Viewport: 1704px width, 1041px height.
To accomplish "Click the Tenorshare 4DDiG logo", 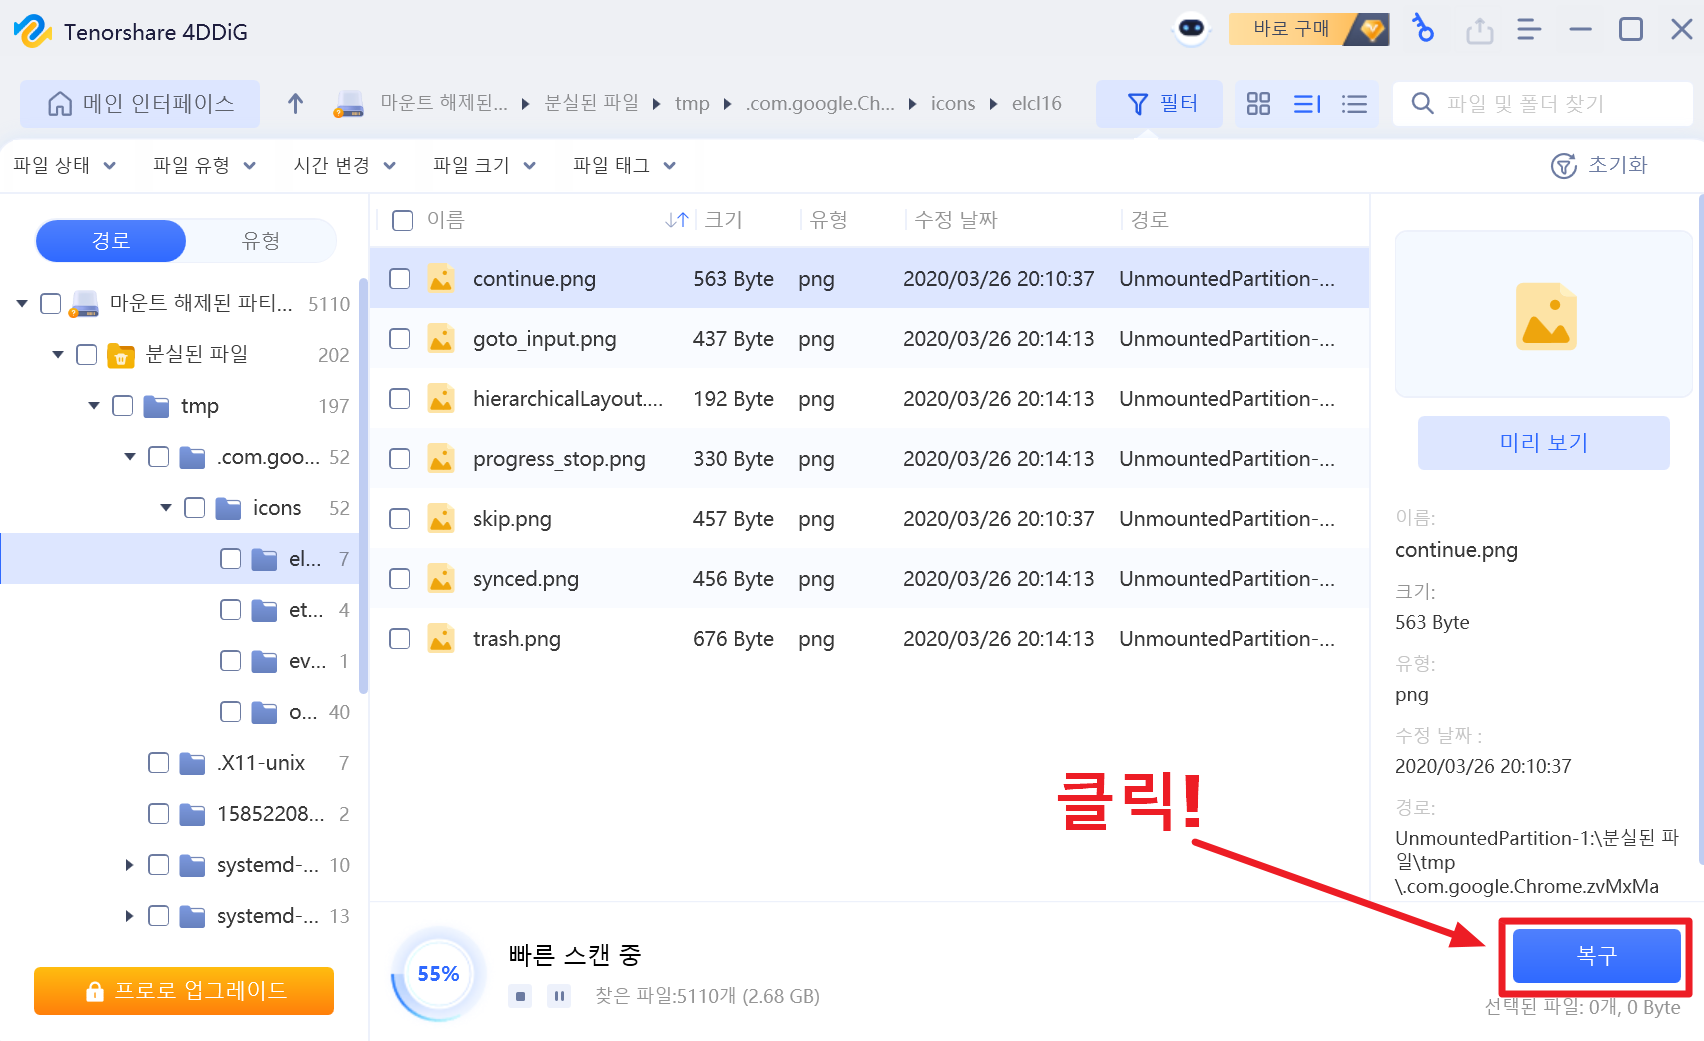I will click(x=32, y=31).
